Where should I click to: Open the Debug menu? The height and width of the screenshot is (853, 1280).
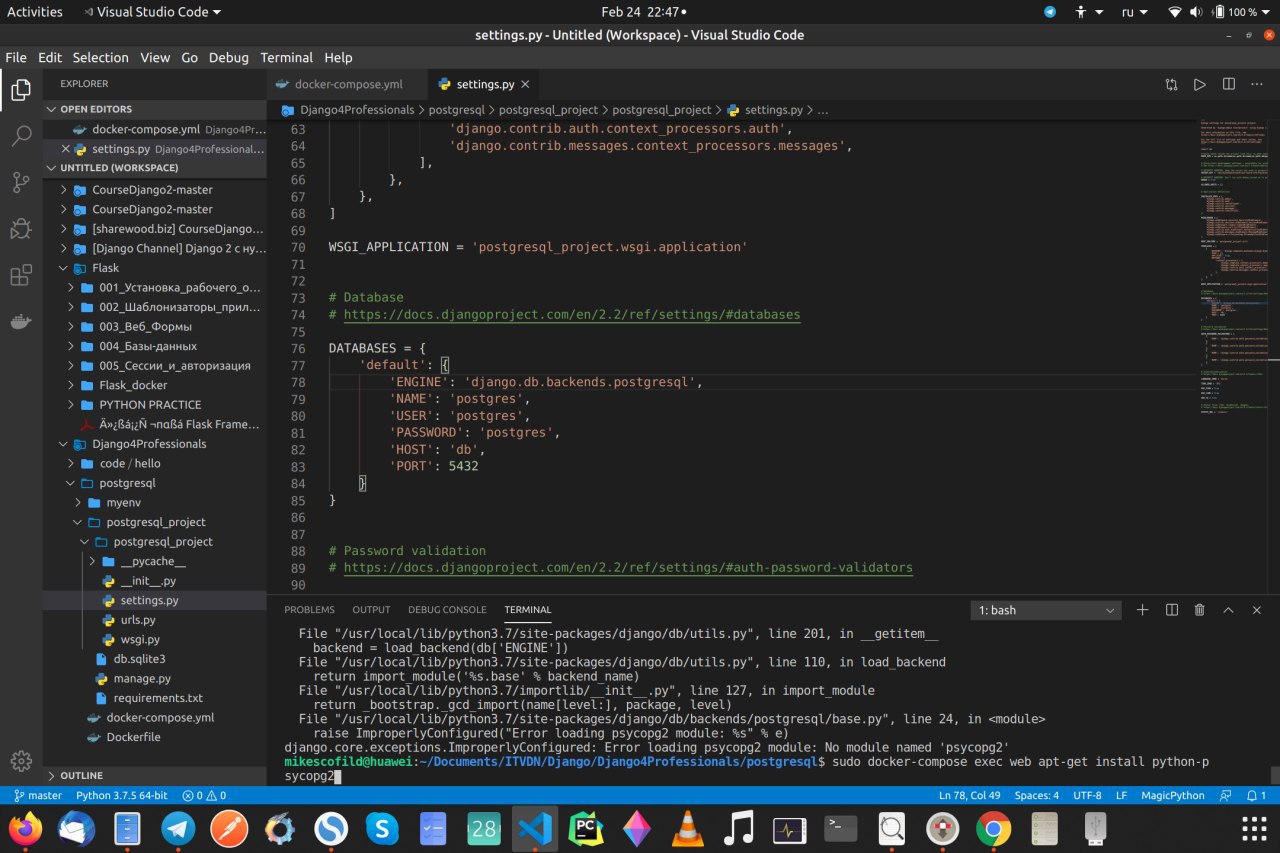point(229,58)
